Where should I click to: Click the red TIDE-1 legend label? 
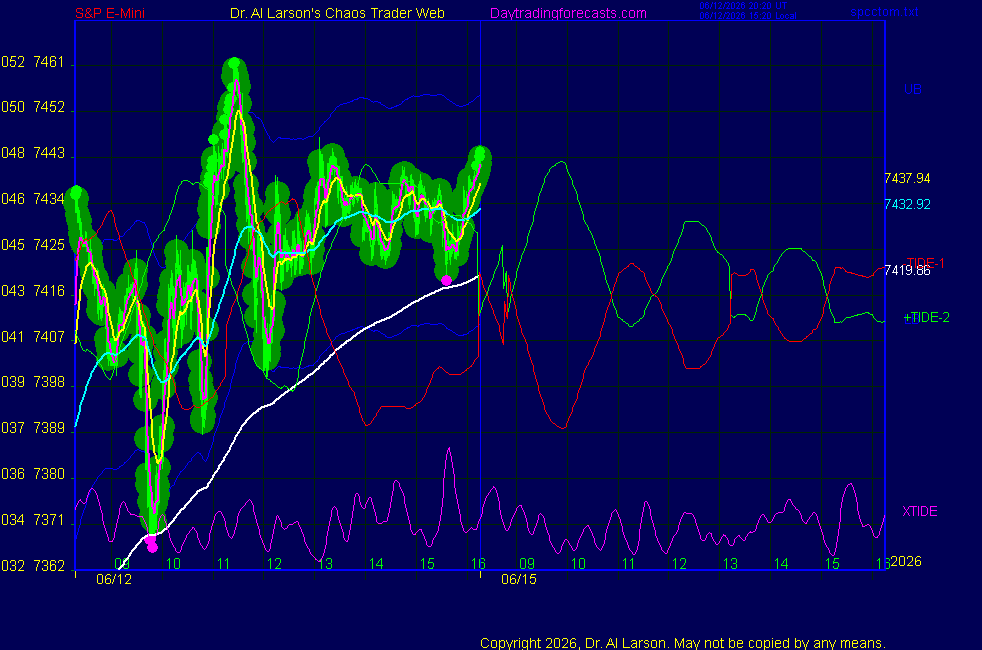[x=925, y=262]
